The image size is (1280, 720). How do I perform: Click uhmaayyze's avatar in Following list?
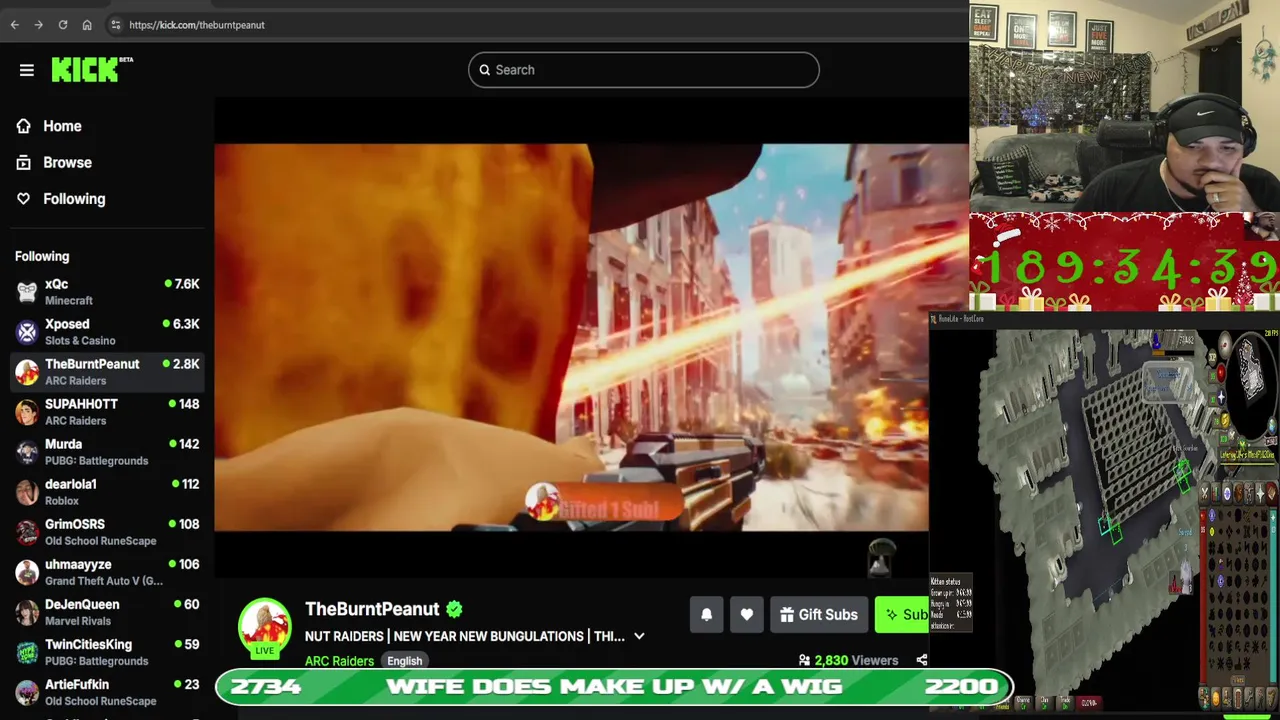point(27,572)
